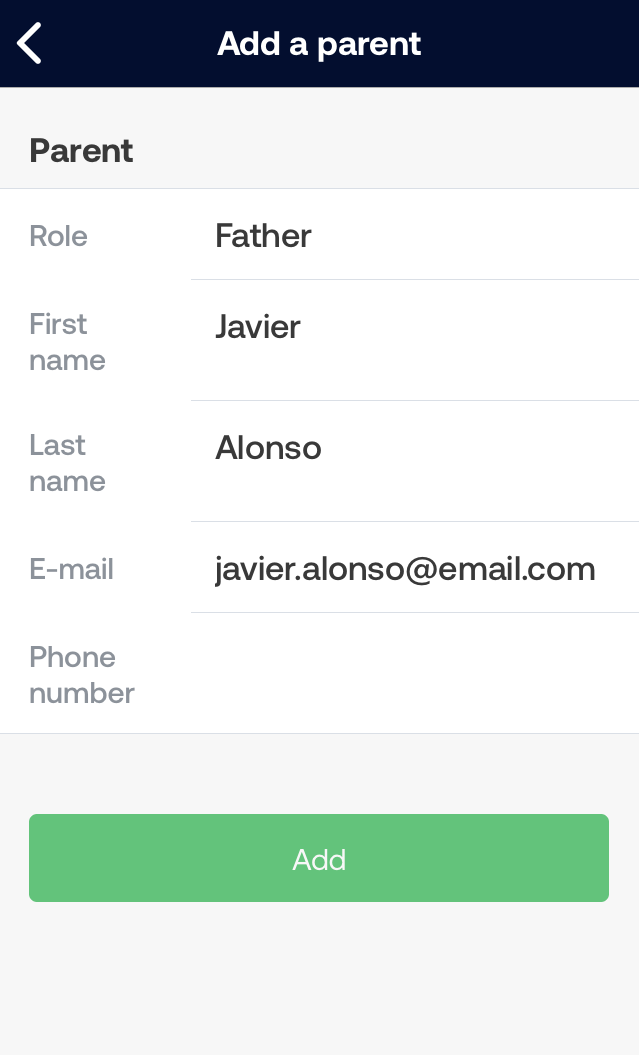Click the "First name" field label
This screenshot has width=639, height=1055.
[67, 342]
